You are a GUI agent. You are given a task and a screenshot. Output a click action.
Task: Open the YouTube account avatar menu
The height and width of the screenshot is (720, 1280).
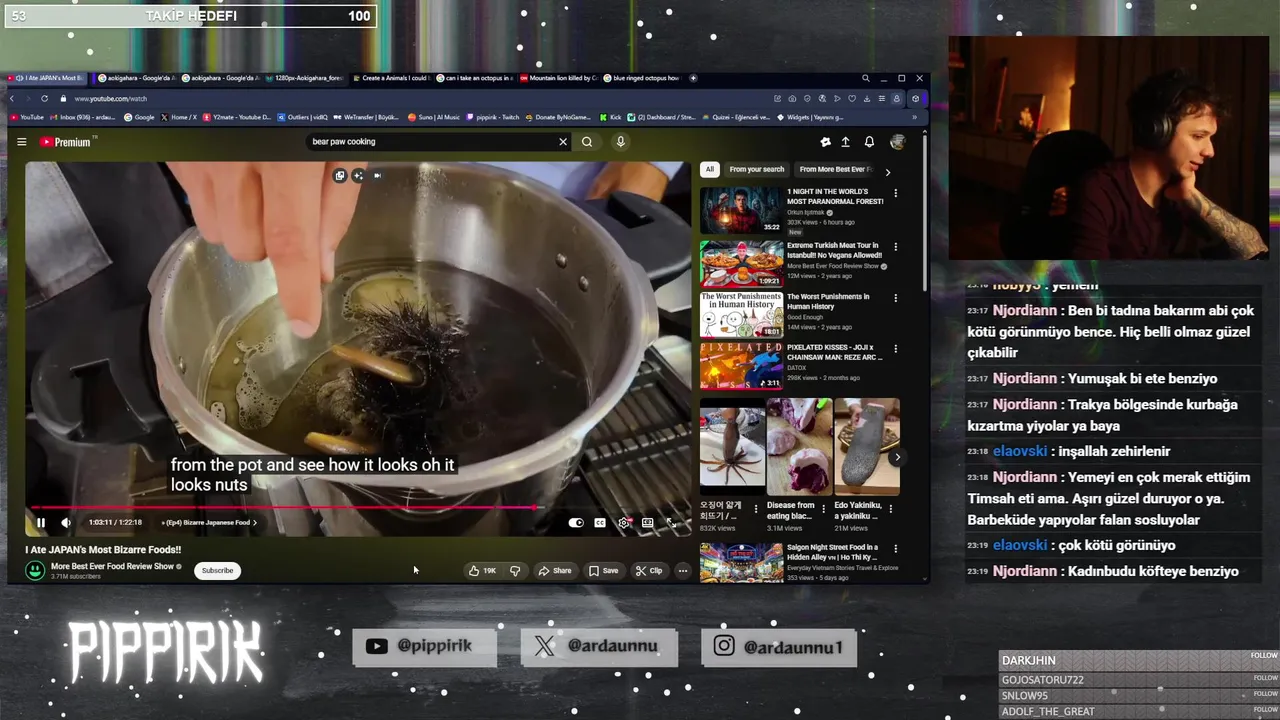point(897,142)
